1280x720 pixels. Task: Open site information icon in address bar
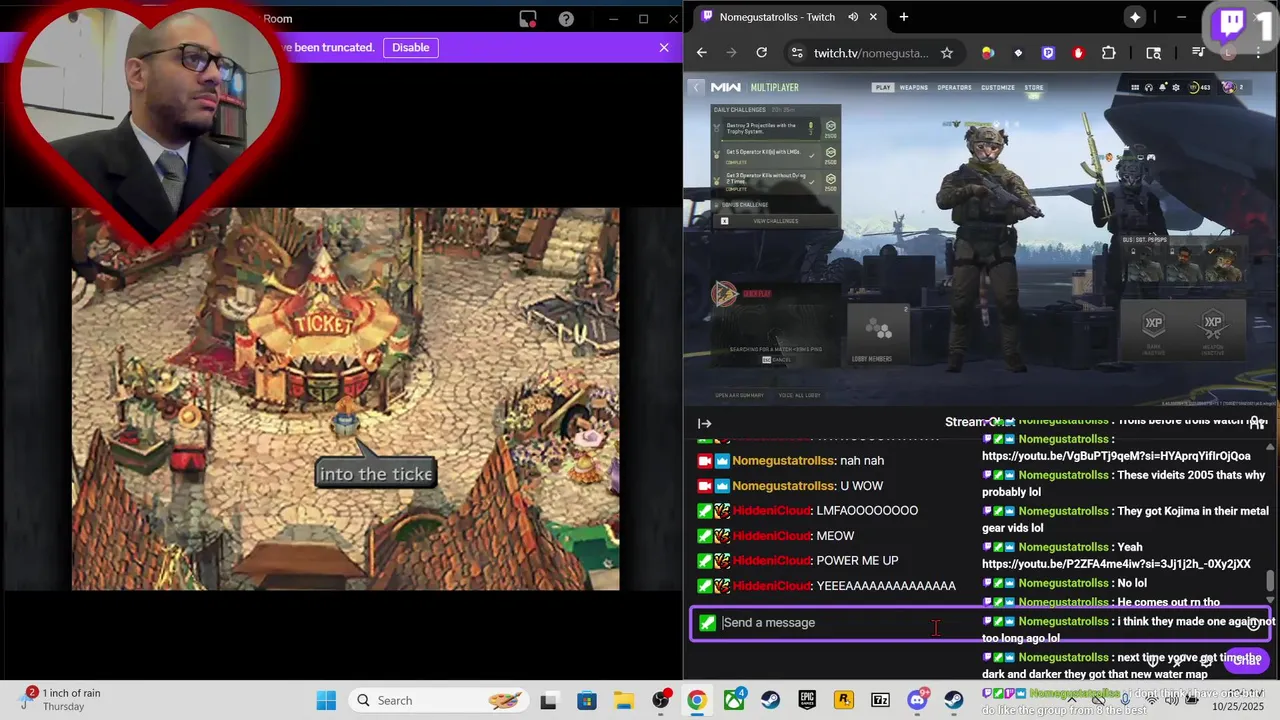(796, 53)
